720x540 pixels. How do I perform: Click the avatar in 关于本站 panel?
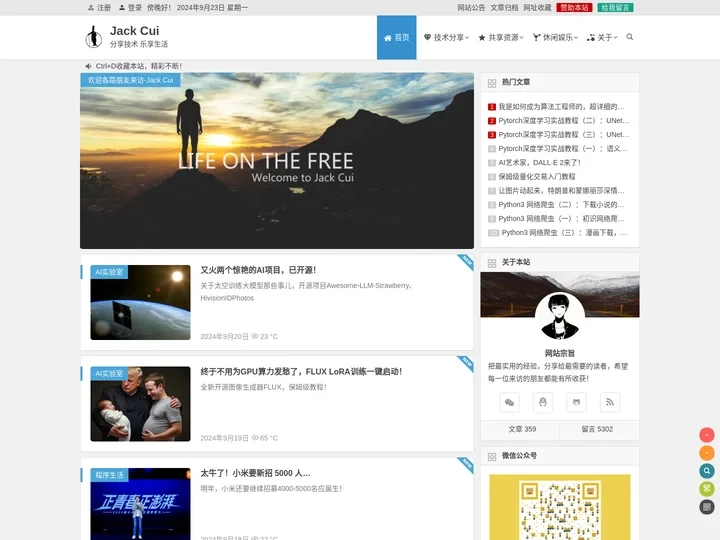tap(560, 316)
